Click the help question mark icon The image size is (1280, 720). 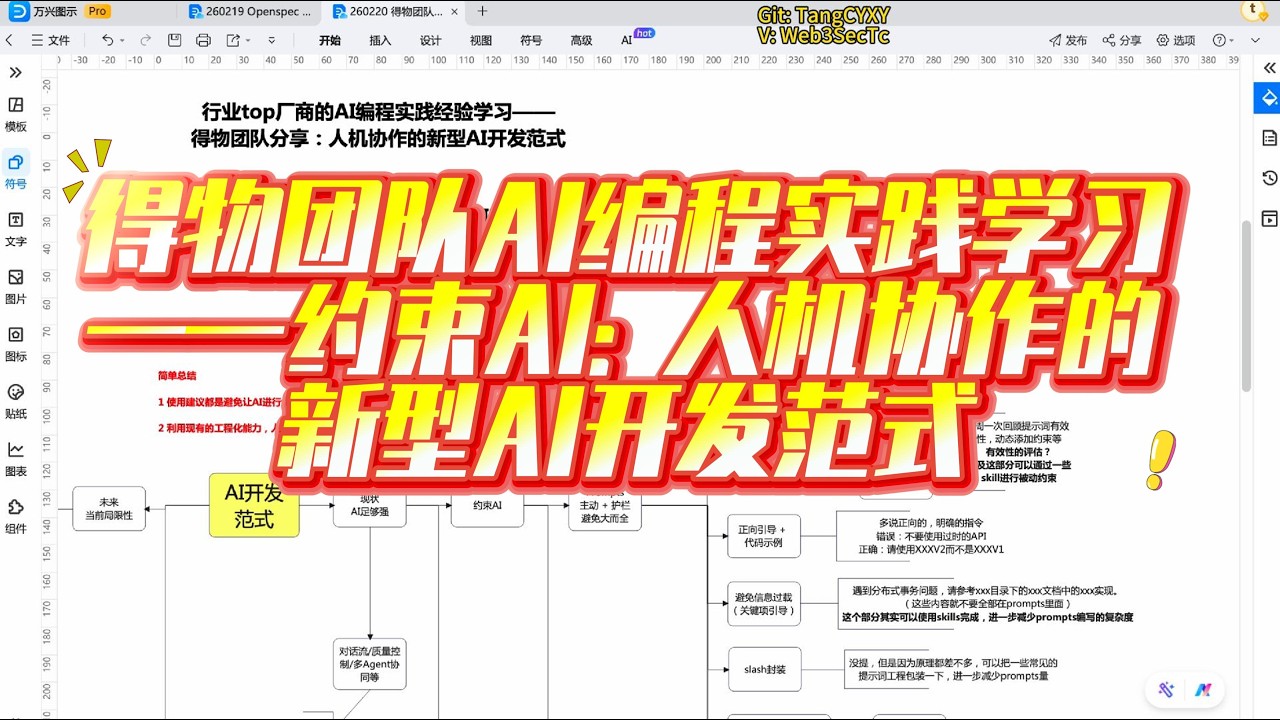tap(1219, 40)
